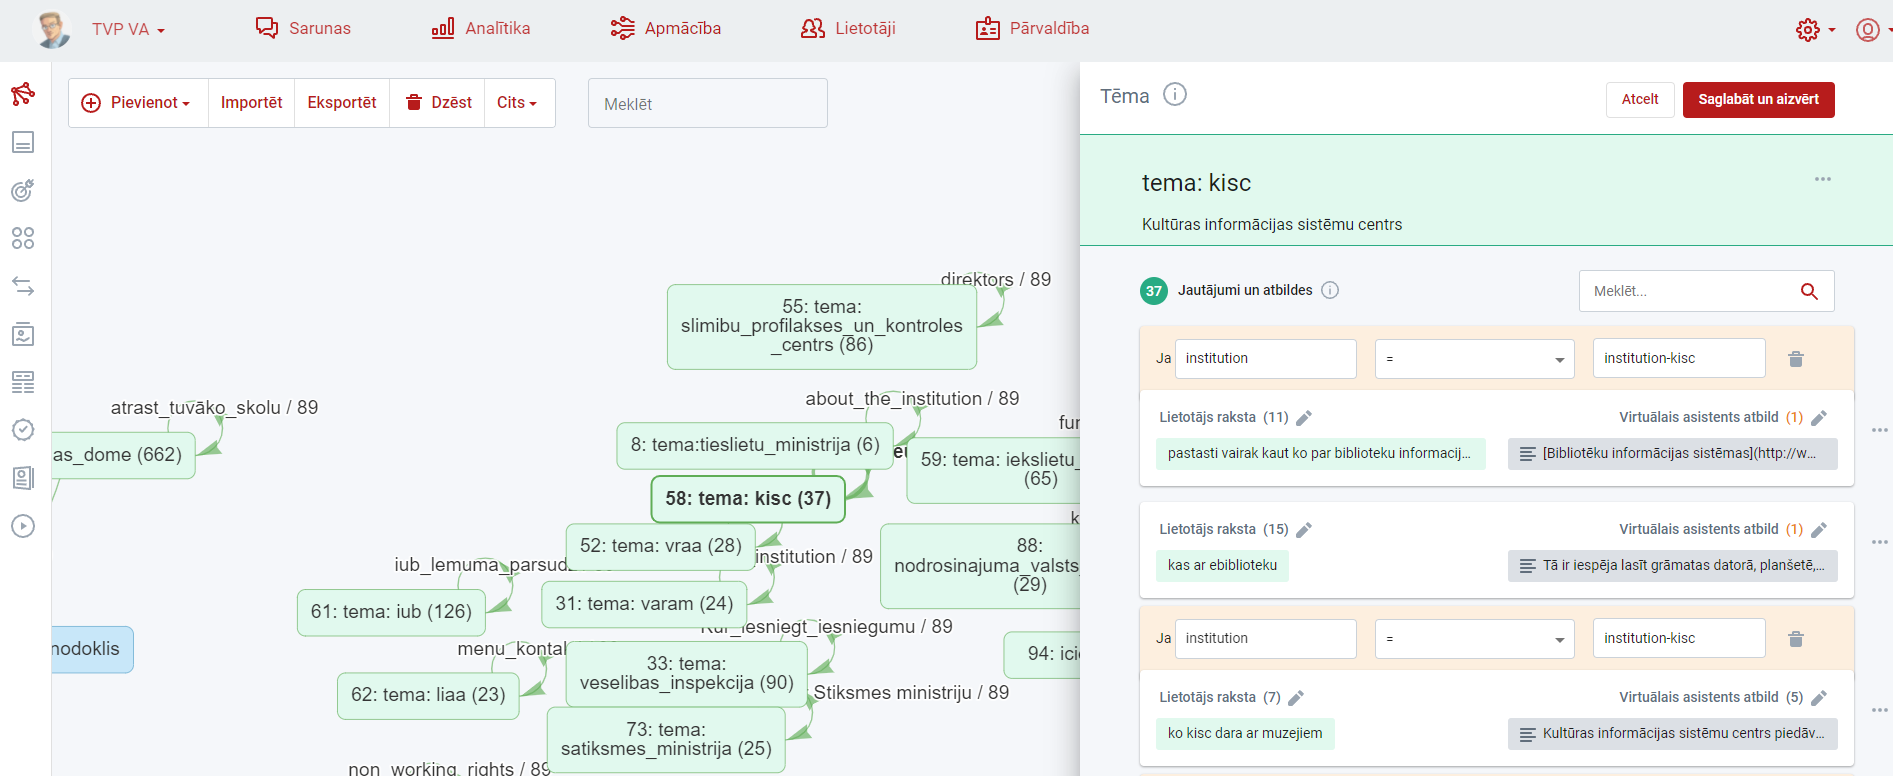Open the settings gear icon in header
Screen dimensions: 1893x776
tap(1807, 30)
